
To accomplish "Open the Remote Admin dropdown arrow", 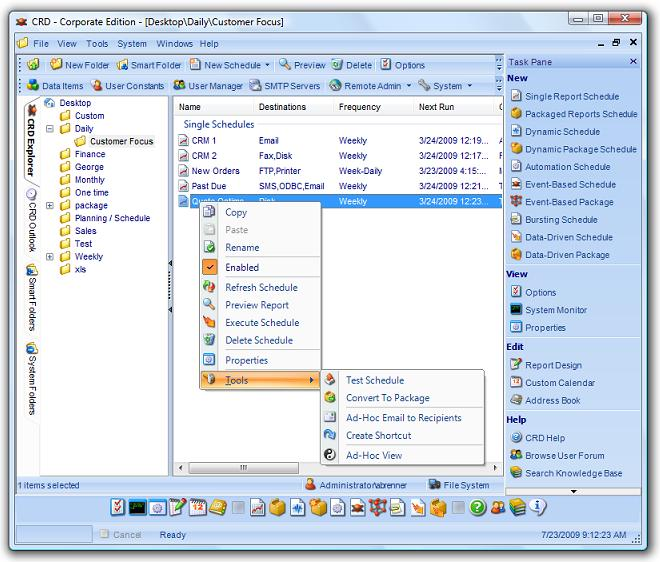I will click(409, 85).
